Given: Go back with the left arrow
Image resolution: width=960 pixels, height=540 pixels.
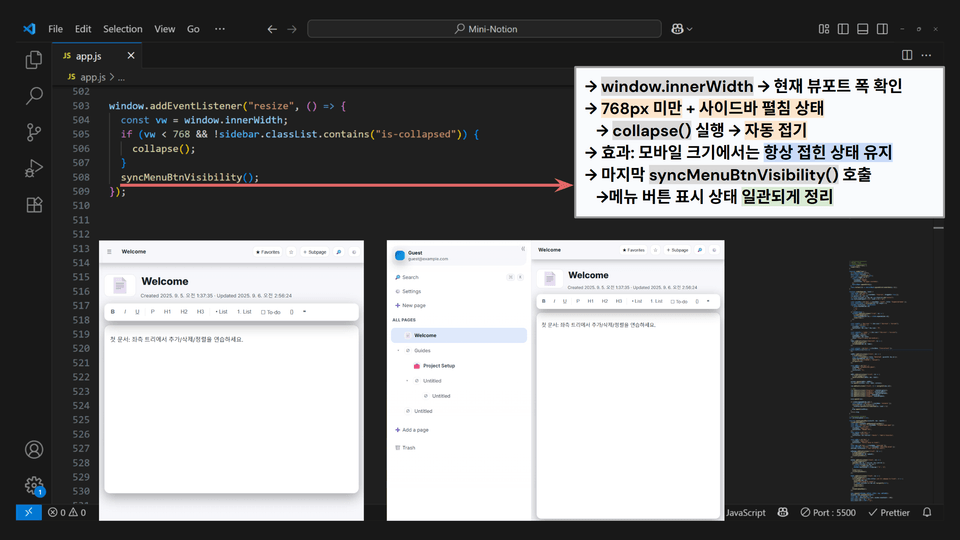Looking at the screenshot, I should point(272,29).
